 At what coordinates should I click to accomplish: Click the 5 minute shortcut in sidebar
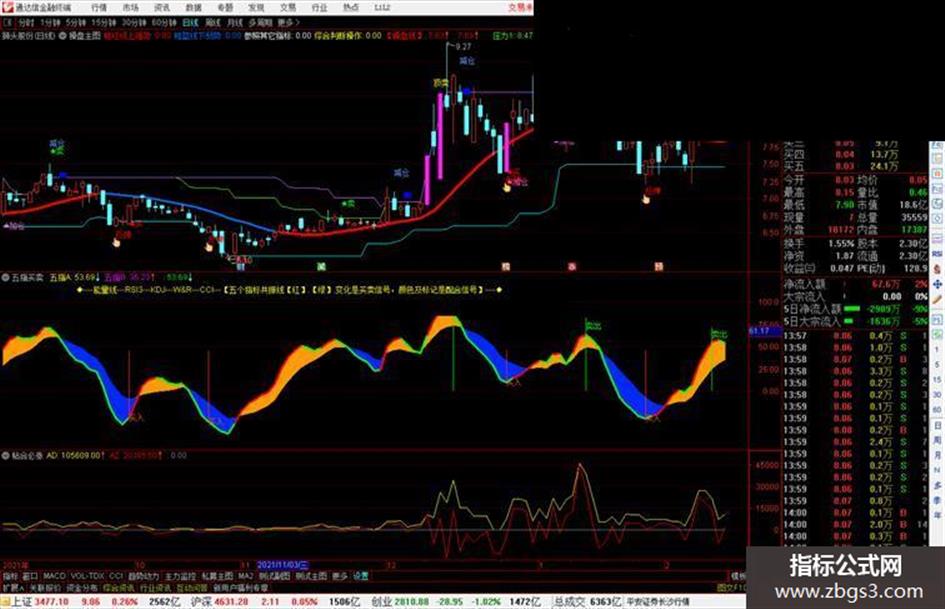pyautogui.click(x=937, y=365)
